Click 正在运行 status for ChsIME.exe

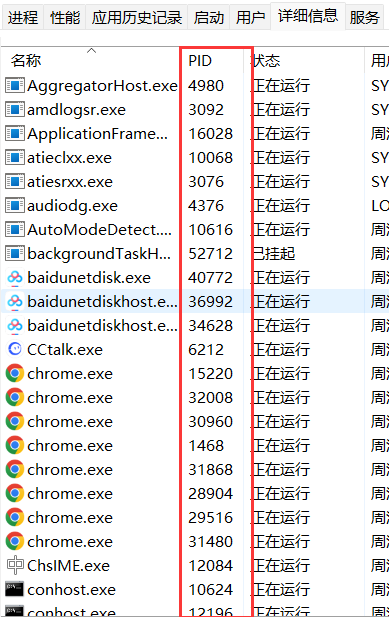[281, 566]
